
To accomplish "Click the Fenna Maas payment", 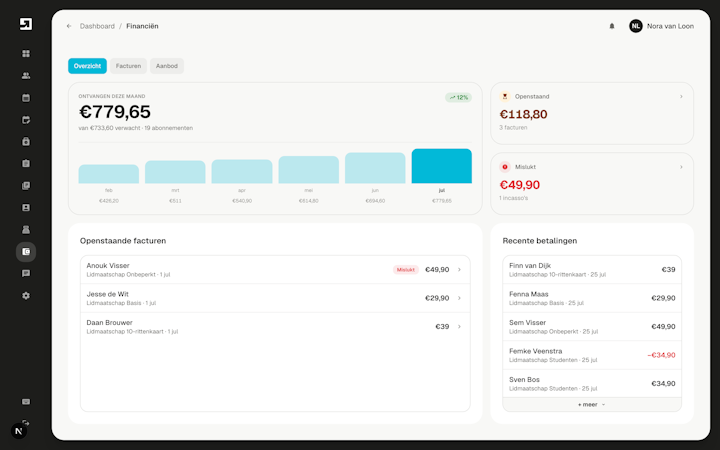I will point(592,298).
